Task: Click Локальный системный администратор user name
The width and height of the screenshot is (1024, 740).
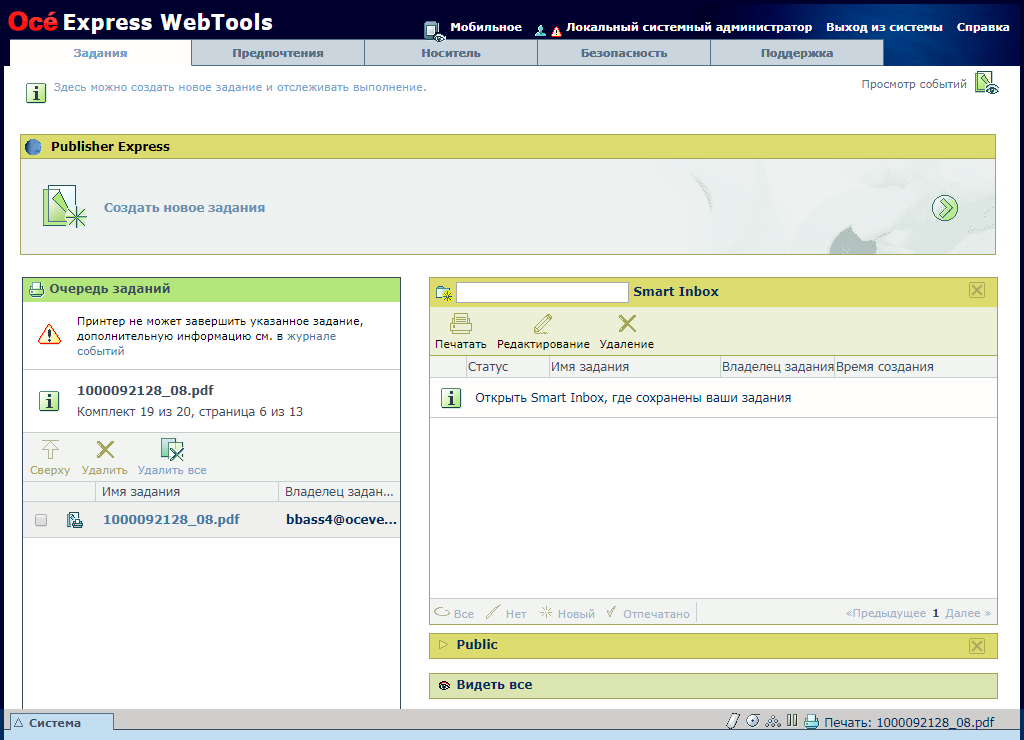Action: (x=689, y=27)
